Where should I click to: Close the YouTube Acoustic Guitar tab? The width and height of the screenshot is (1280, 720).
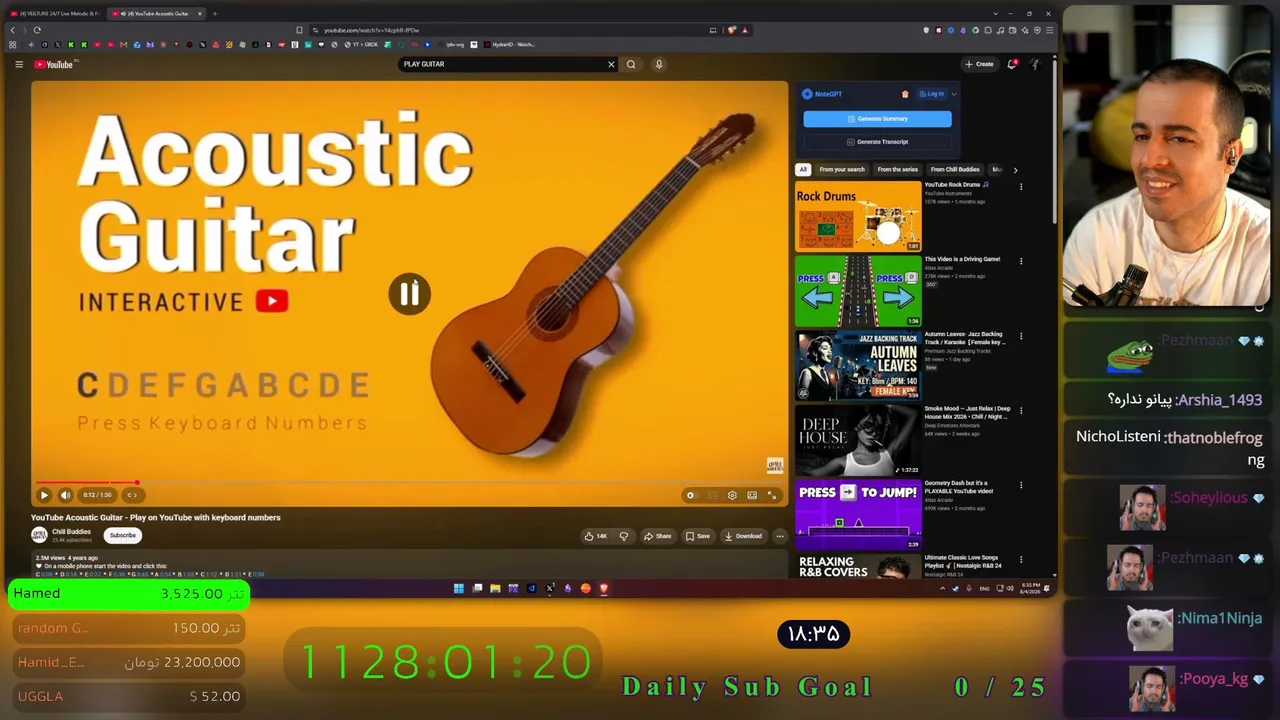point(200,13)
